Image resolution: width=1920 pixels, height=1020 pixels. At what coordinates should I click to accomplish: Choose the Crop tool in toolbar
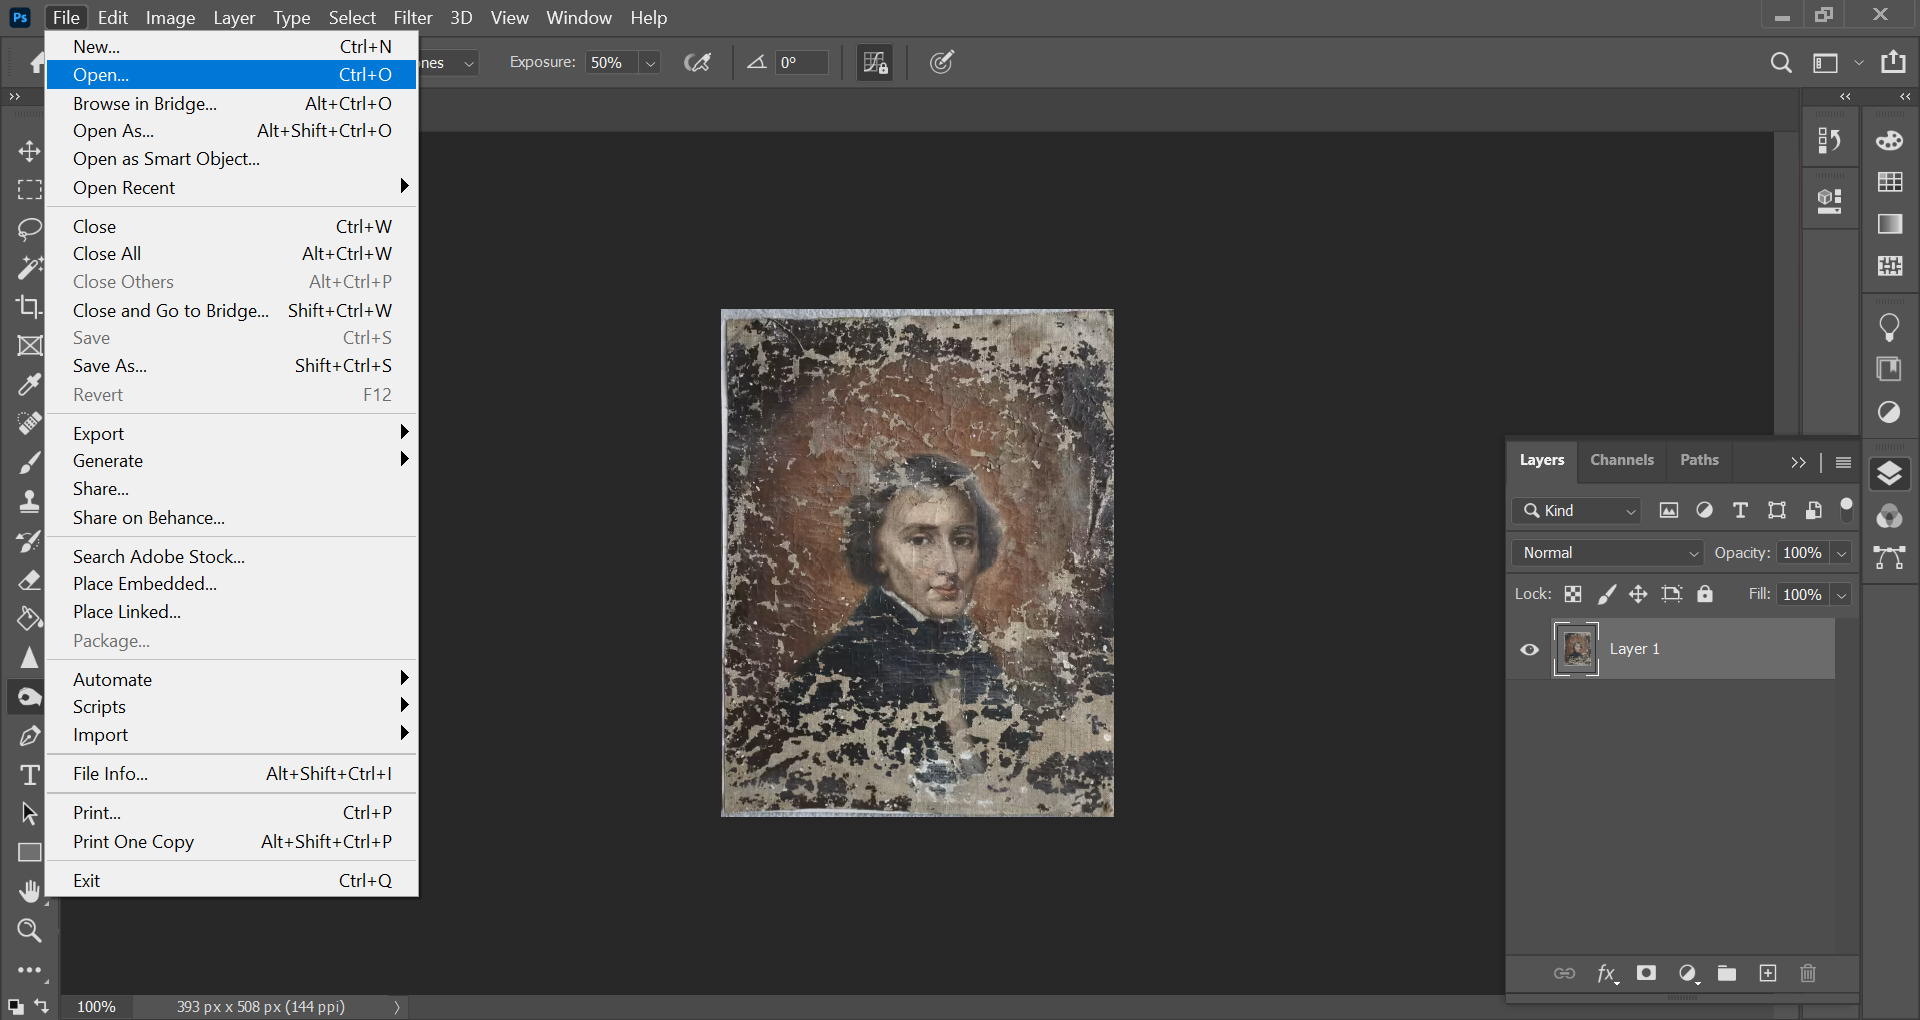coord(29,307)
